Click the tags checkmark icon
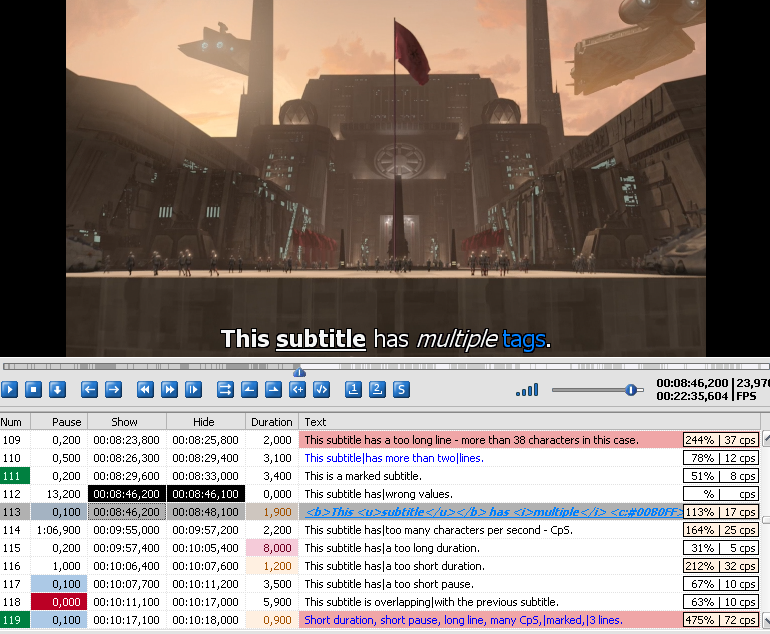The height and width of the screenshot is (634, 770). point(322,389)
